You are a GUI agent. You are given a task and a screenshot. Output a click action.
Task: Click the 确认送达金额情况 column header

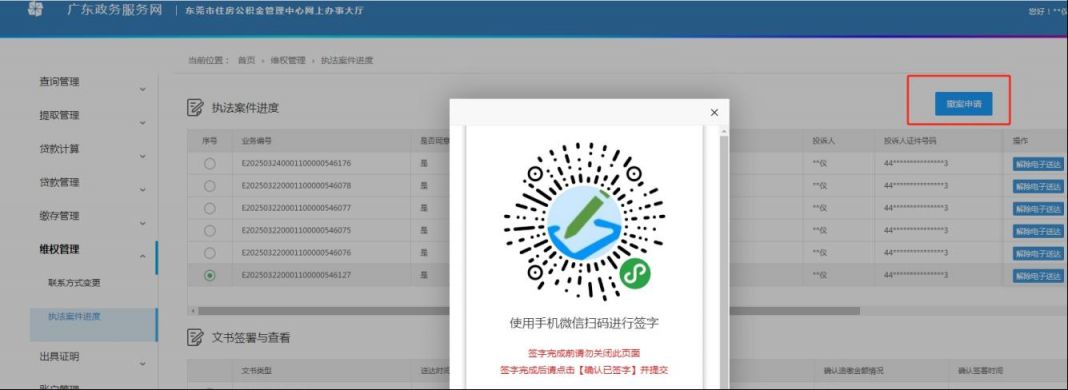(853, 371)
